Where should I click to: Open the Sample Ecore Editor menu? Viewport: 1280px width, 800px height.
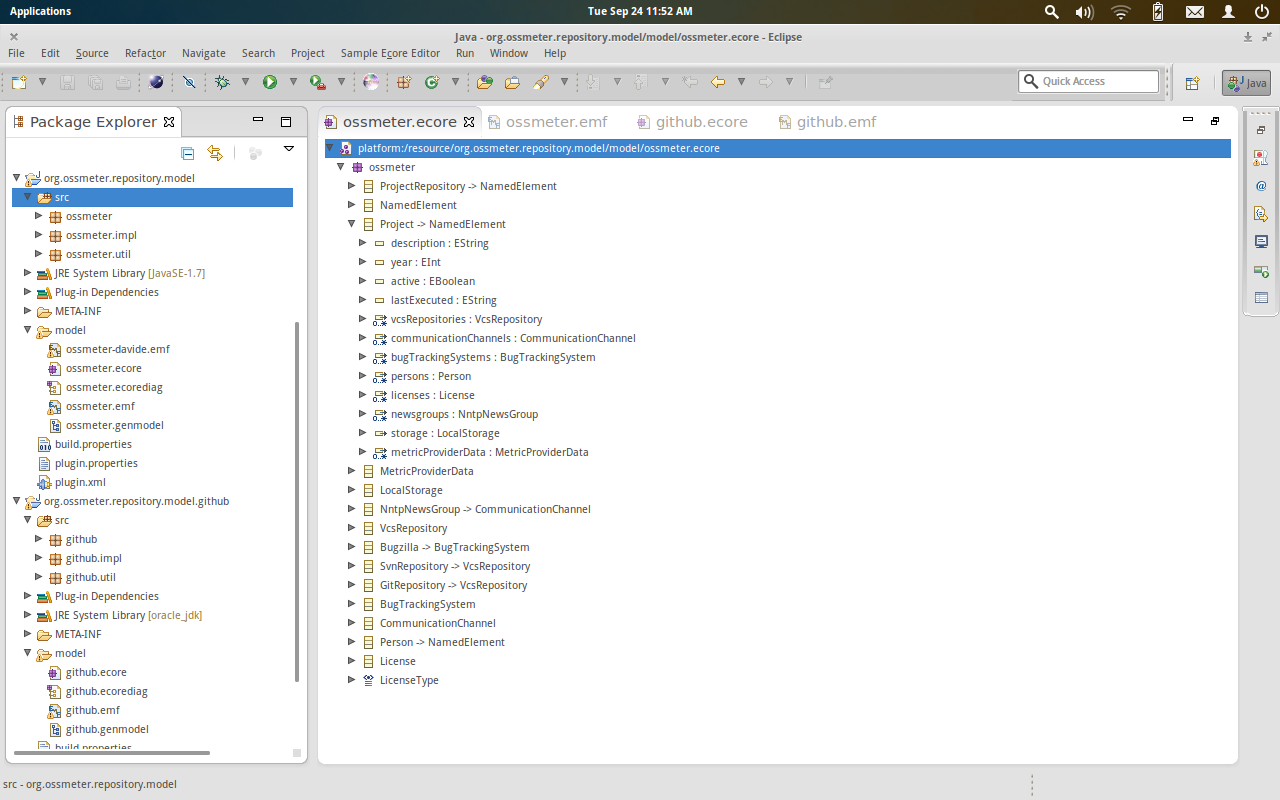tap(390, 53)
